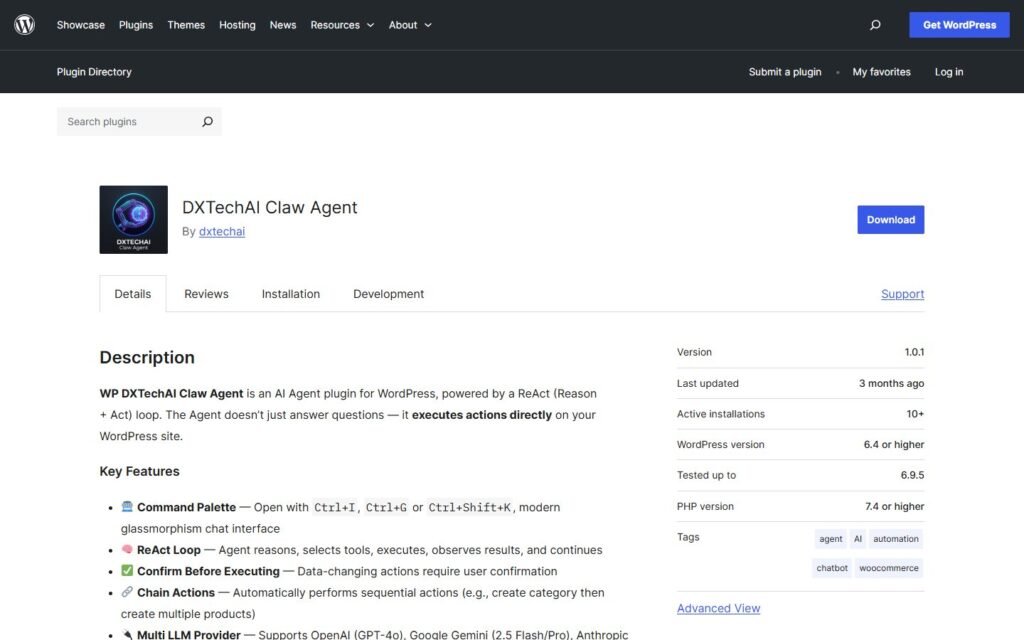Click the Description heading

pos(147,357)
